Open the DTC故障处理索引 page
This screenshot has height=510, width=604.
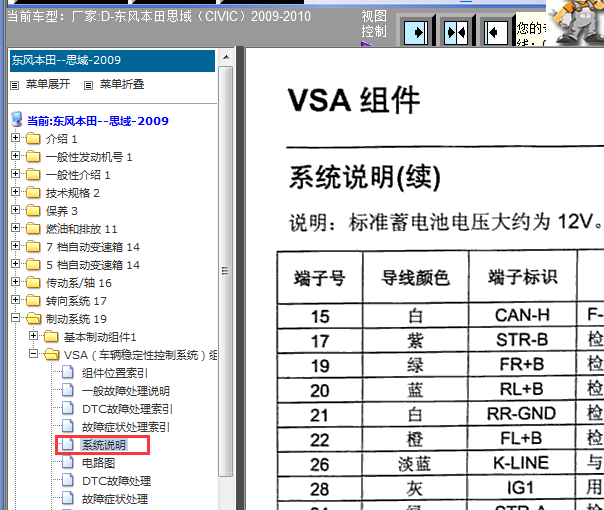coord(128,409)
